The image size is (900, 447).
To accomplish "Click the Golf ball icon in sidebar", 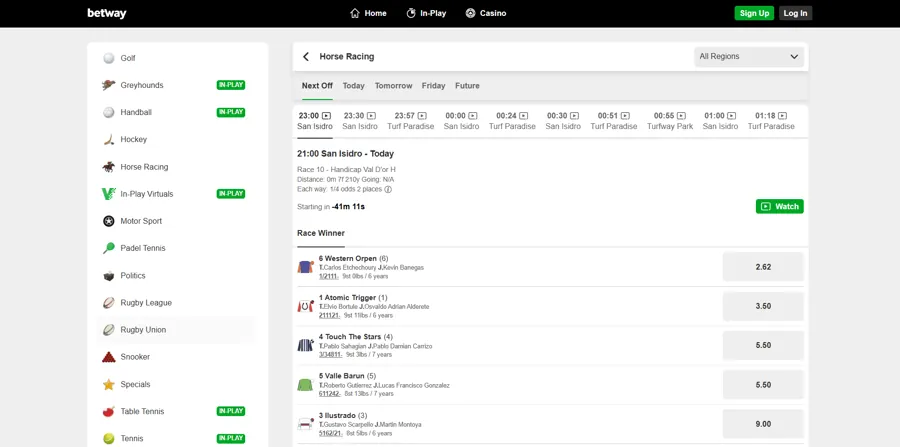I will (x=108, y=58).
